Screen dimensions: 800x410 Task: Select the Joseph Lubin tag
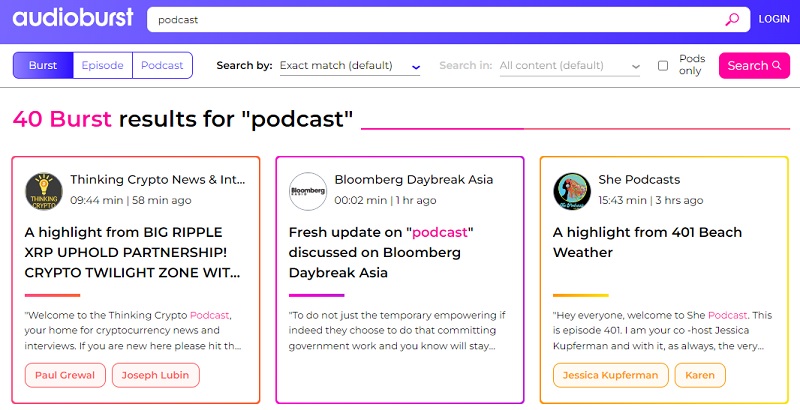pyautogui.click(x=156, y=375)
